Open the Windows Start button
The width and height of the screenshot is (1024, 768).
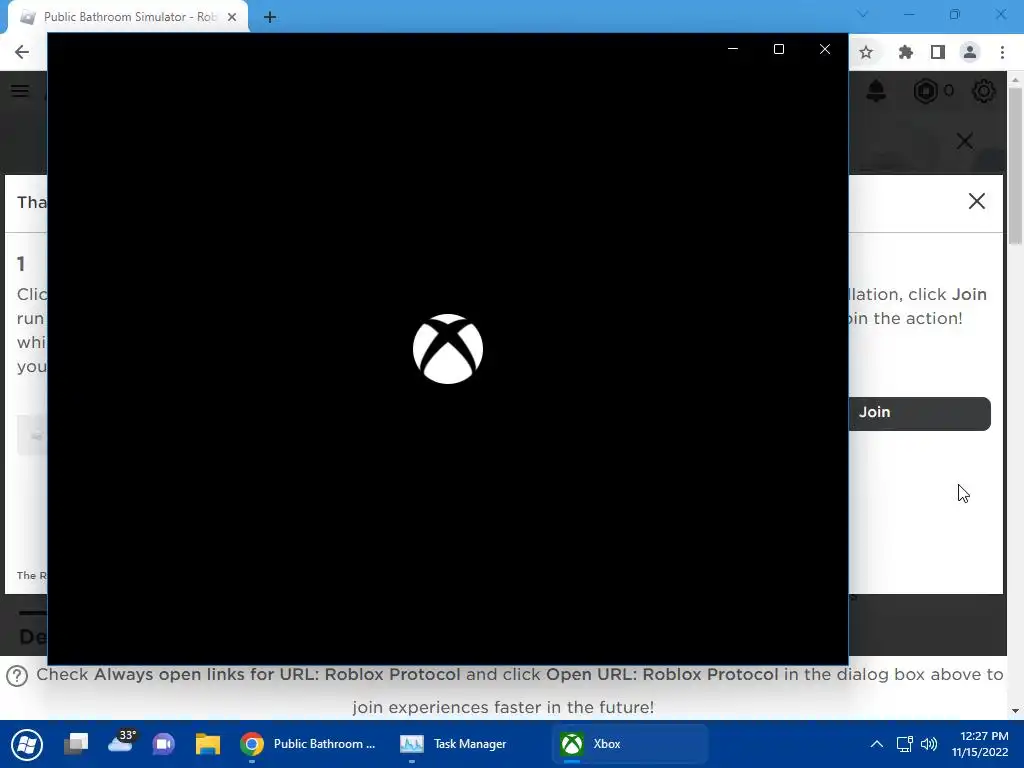coord(27,744)
